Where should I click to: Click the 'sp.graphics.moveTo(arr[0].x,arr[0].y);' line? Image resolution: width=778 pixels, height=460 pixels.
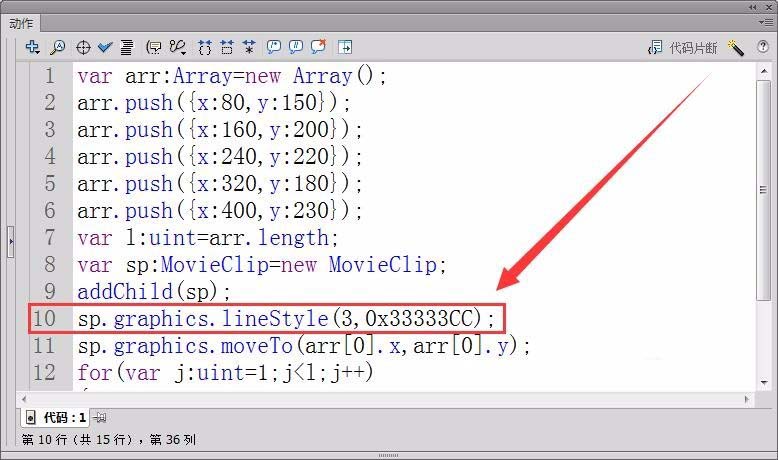click(304, 345)
